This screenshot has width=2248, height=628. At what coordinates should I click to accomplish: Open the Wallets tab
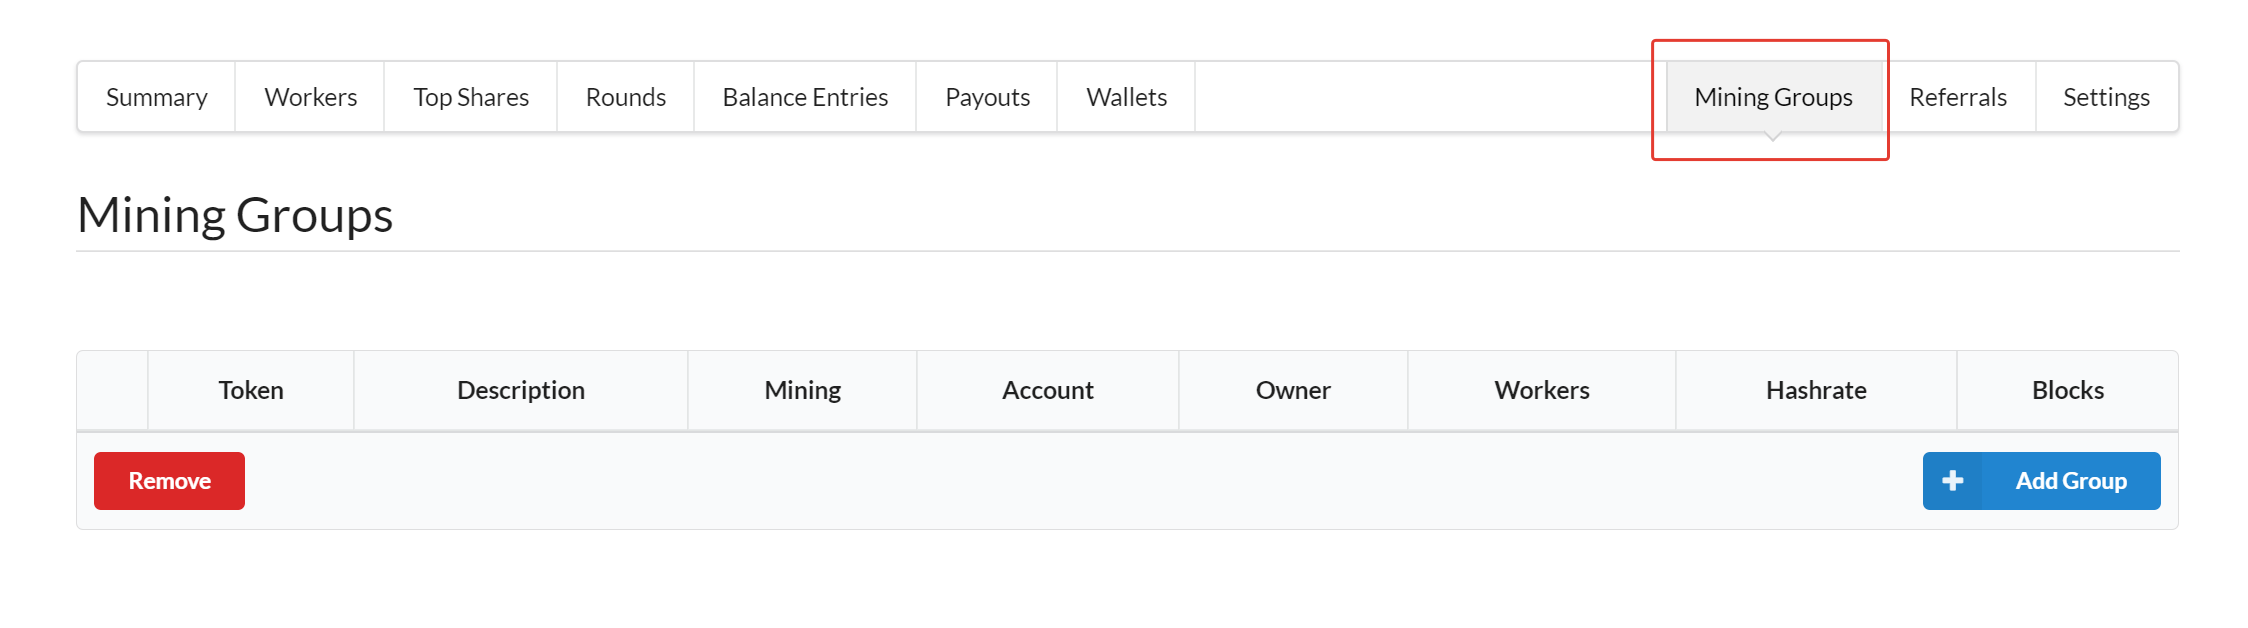pyautogui.click(x=1126, y=97)
